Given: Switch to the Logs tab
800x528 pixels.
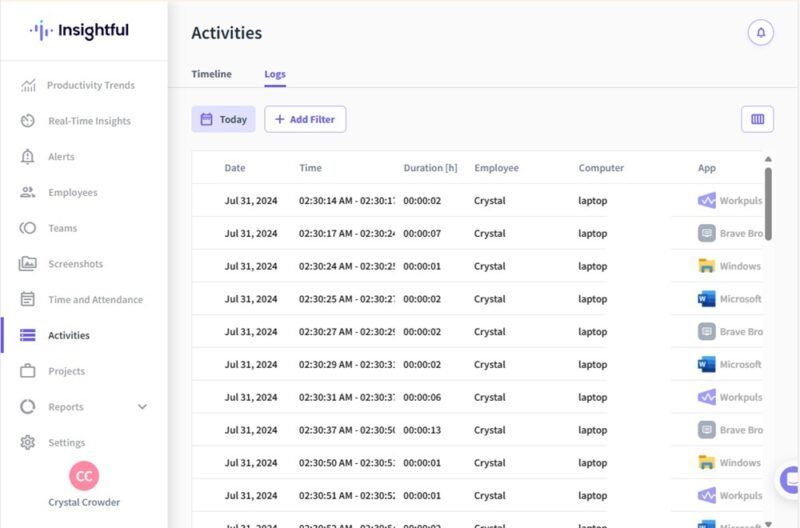Looking at the screenshot, I should coord(275,74).
